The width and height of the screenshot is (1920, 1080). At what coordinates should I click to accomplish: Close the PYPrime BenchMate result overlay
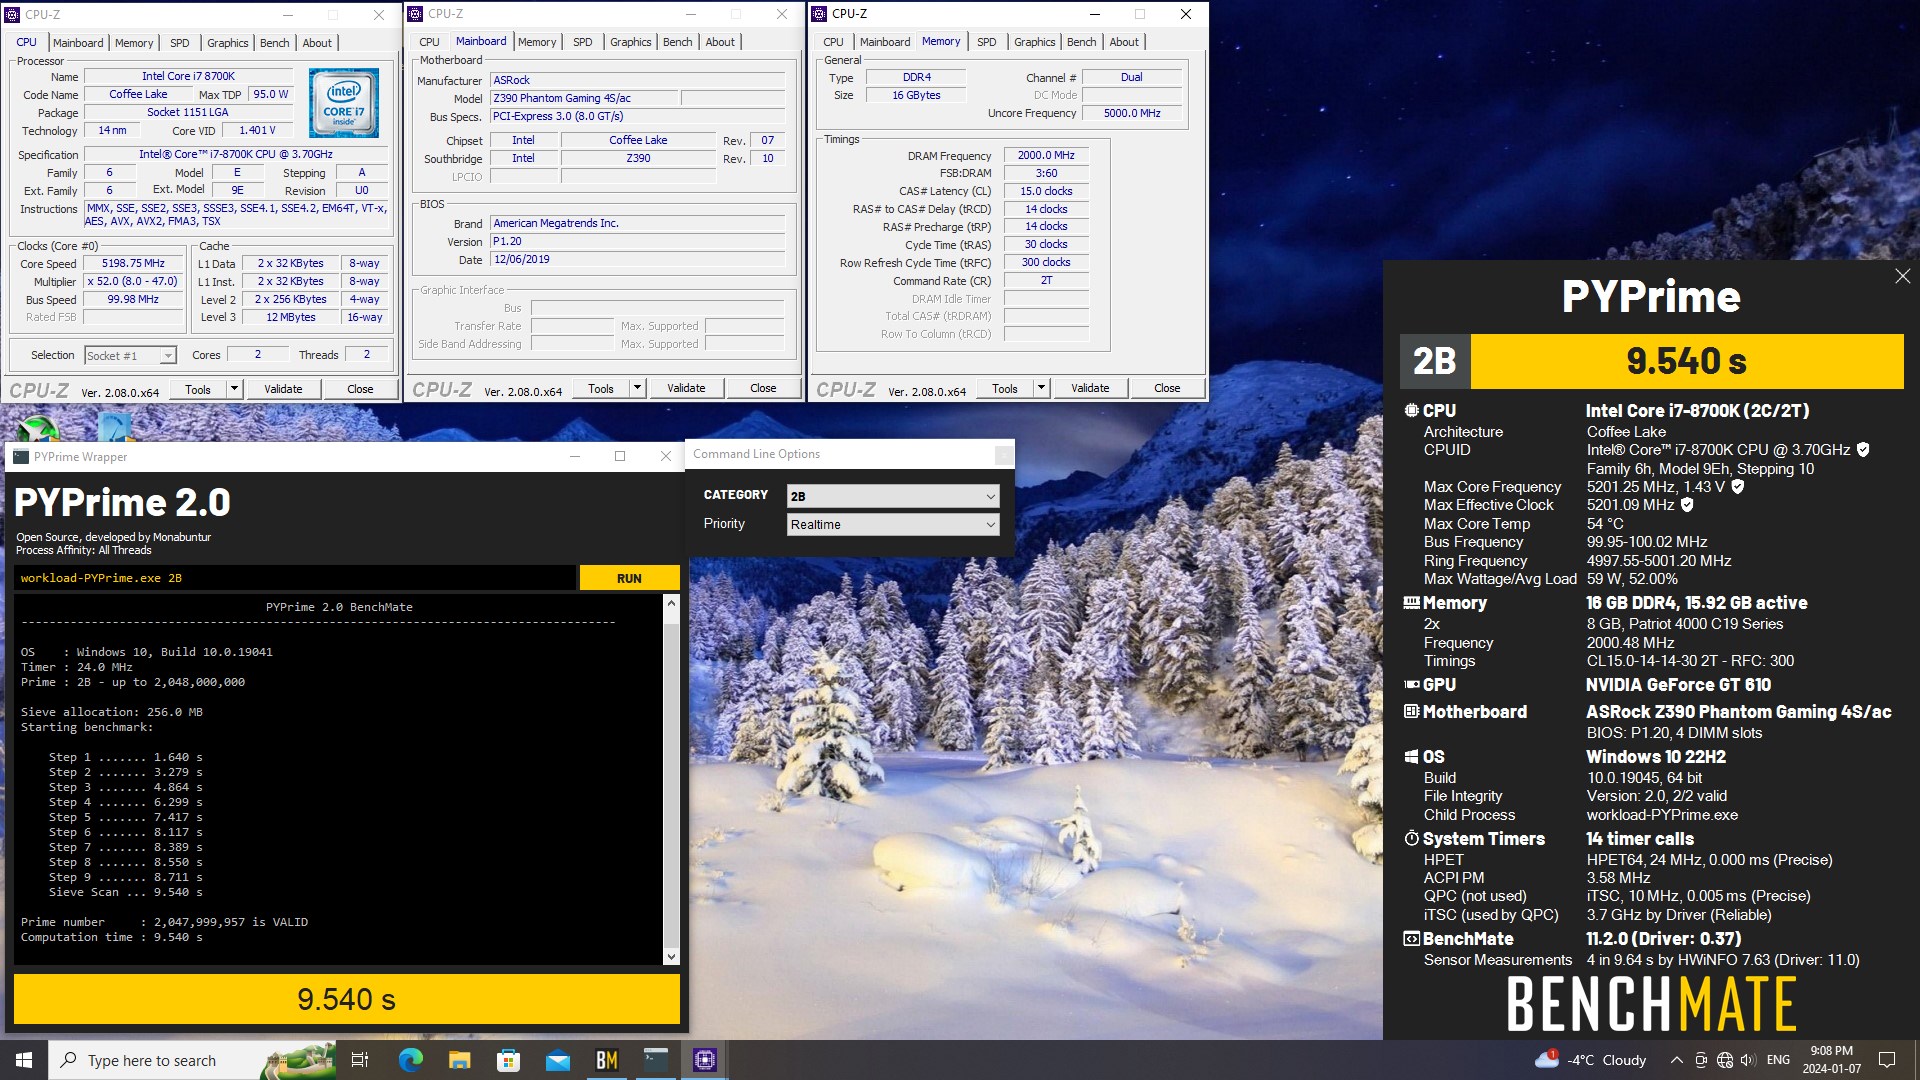point(1902,276)
